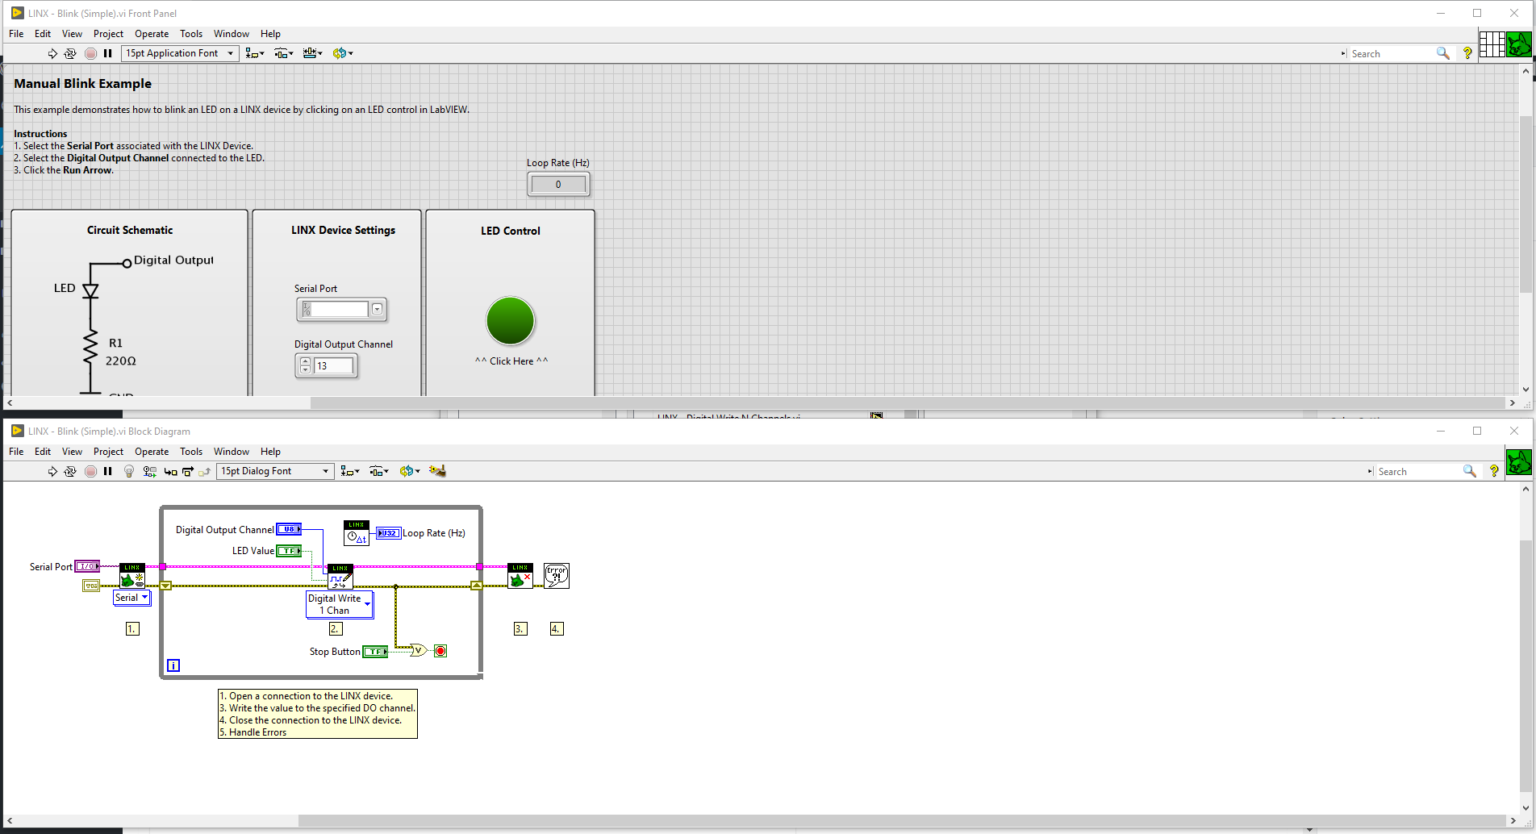Click the Front Panel Search field

[1390, 54]
